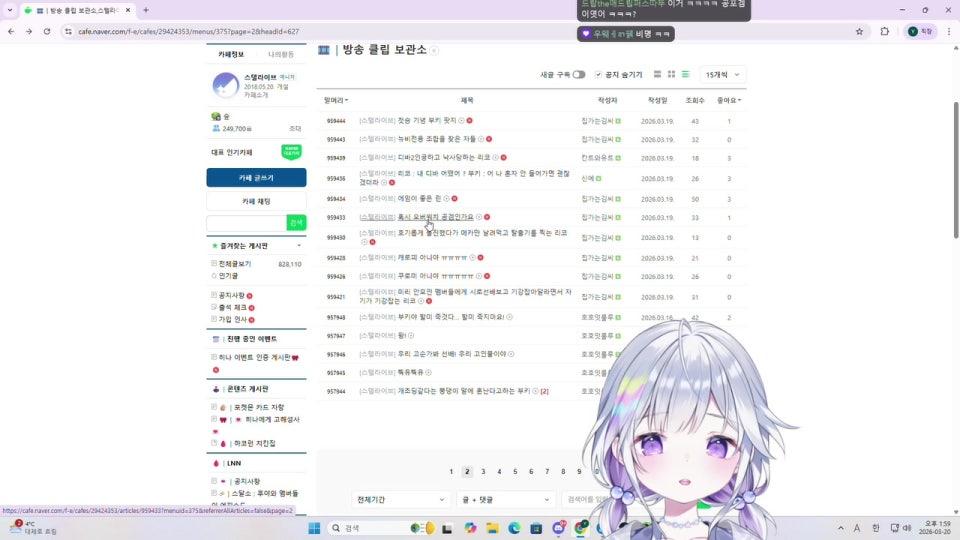Uncheck the 공지 숨기기 checkbox
The width and height of the screenshot is (960, 540).
(x=598, y=75)
